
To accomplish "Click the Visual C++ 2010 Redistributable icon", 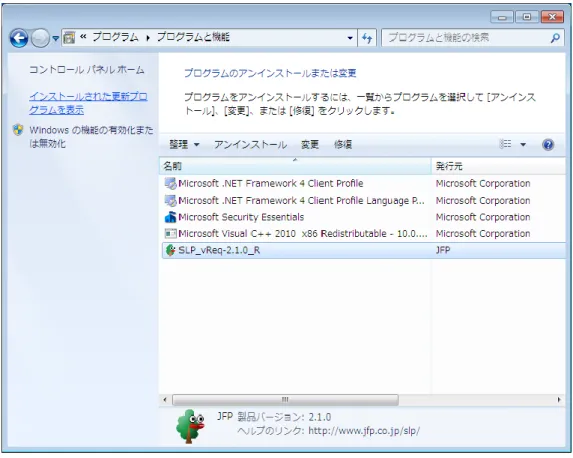I will 170,233.
